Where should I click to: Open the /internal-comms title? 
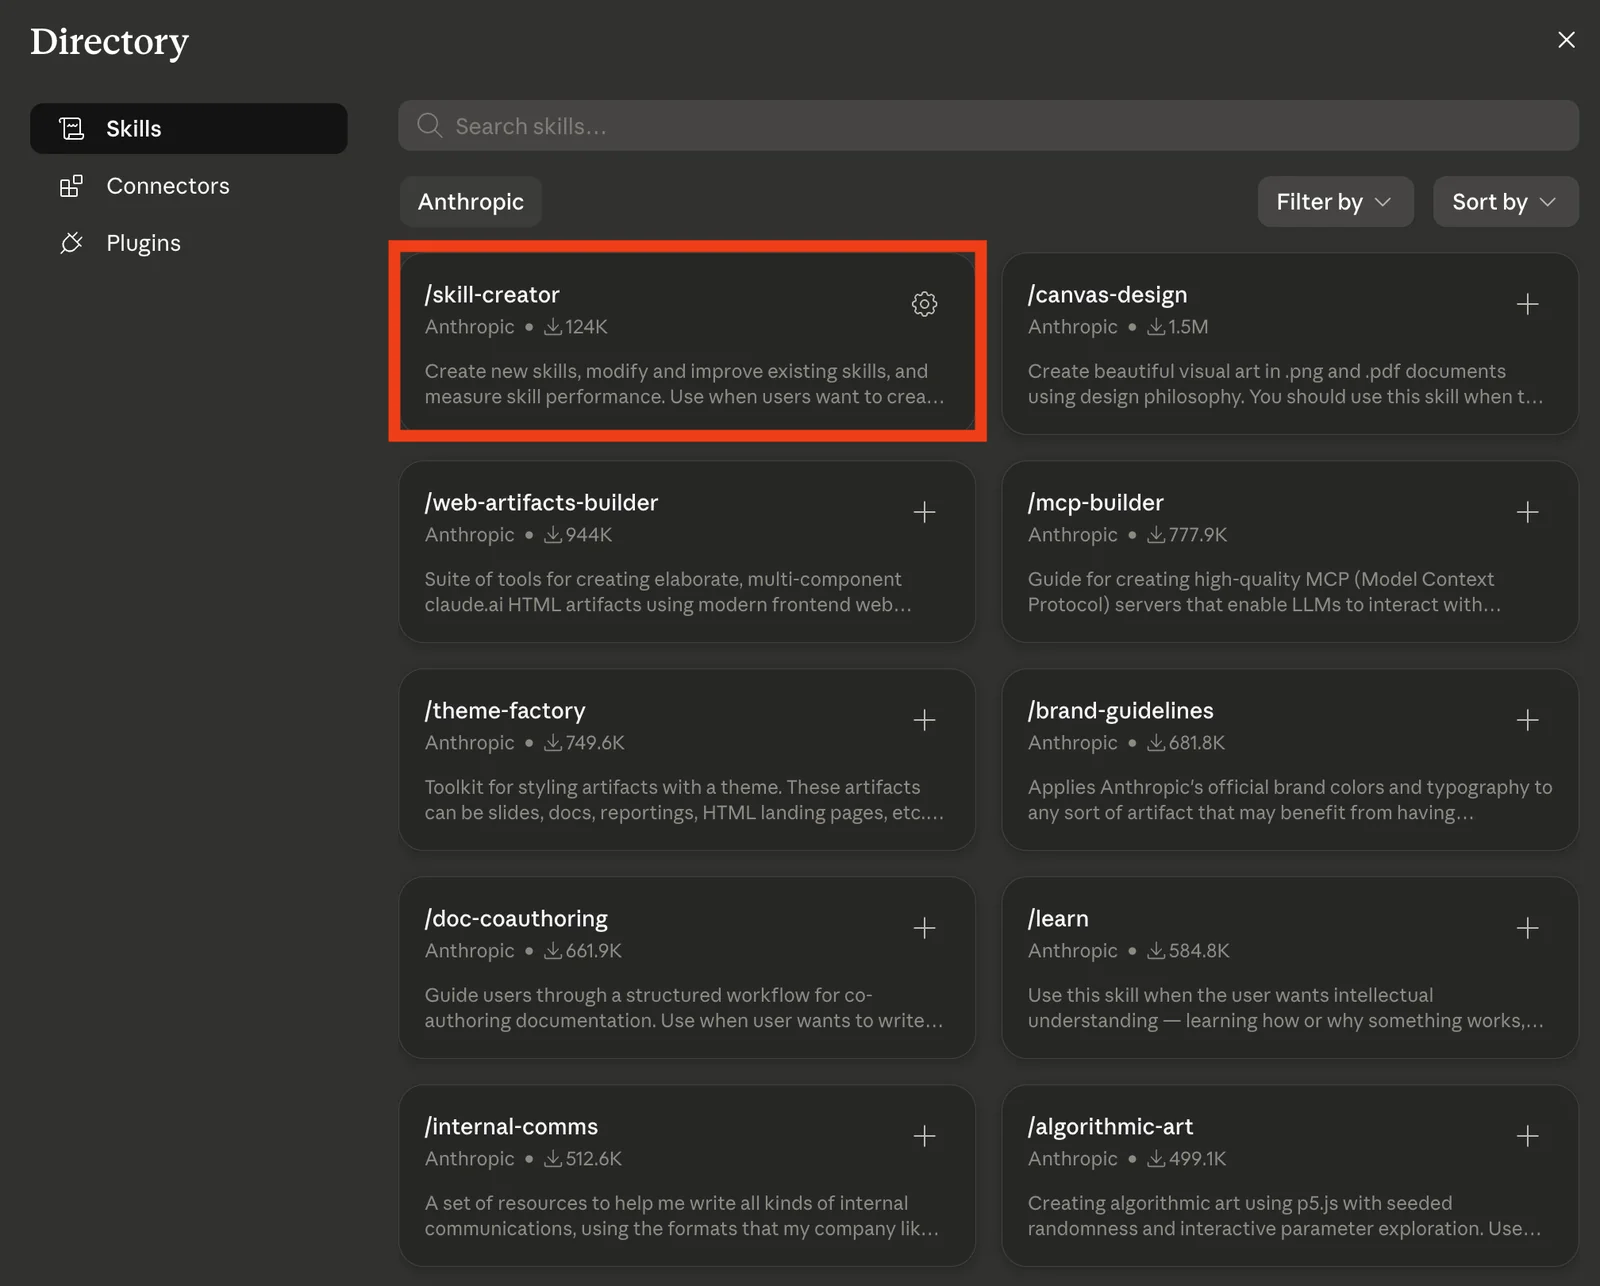(511, 1127)
